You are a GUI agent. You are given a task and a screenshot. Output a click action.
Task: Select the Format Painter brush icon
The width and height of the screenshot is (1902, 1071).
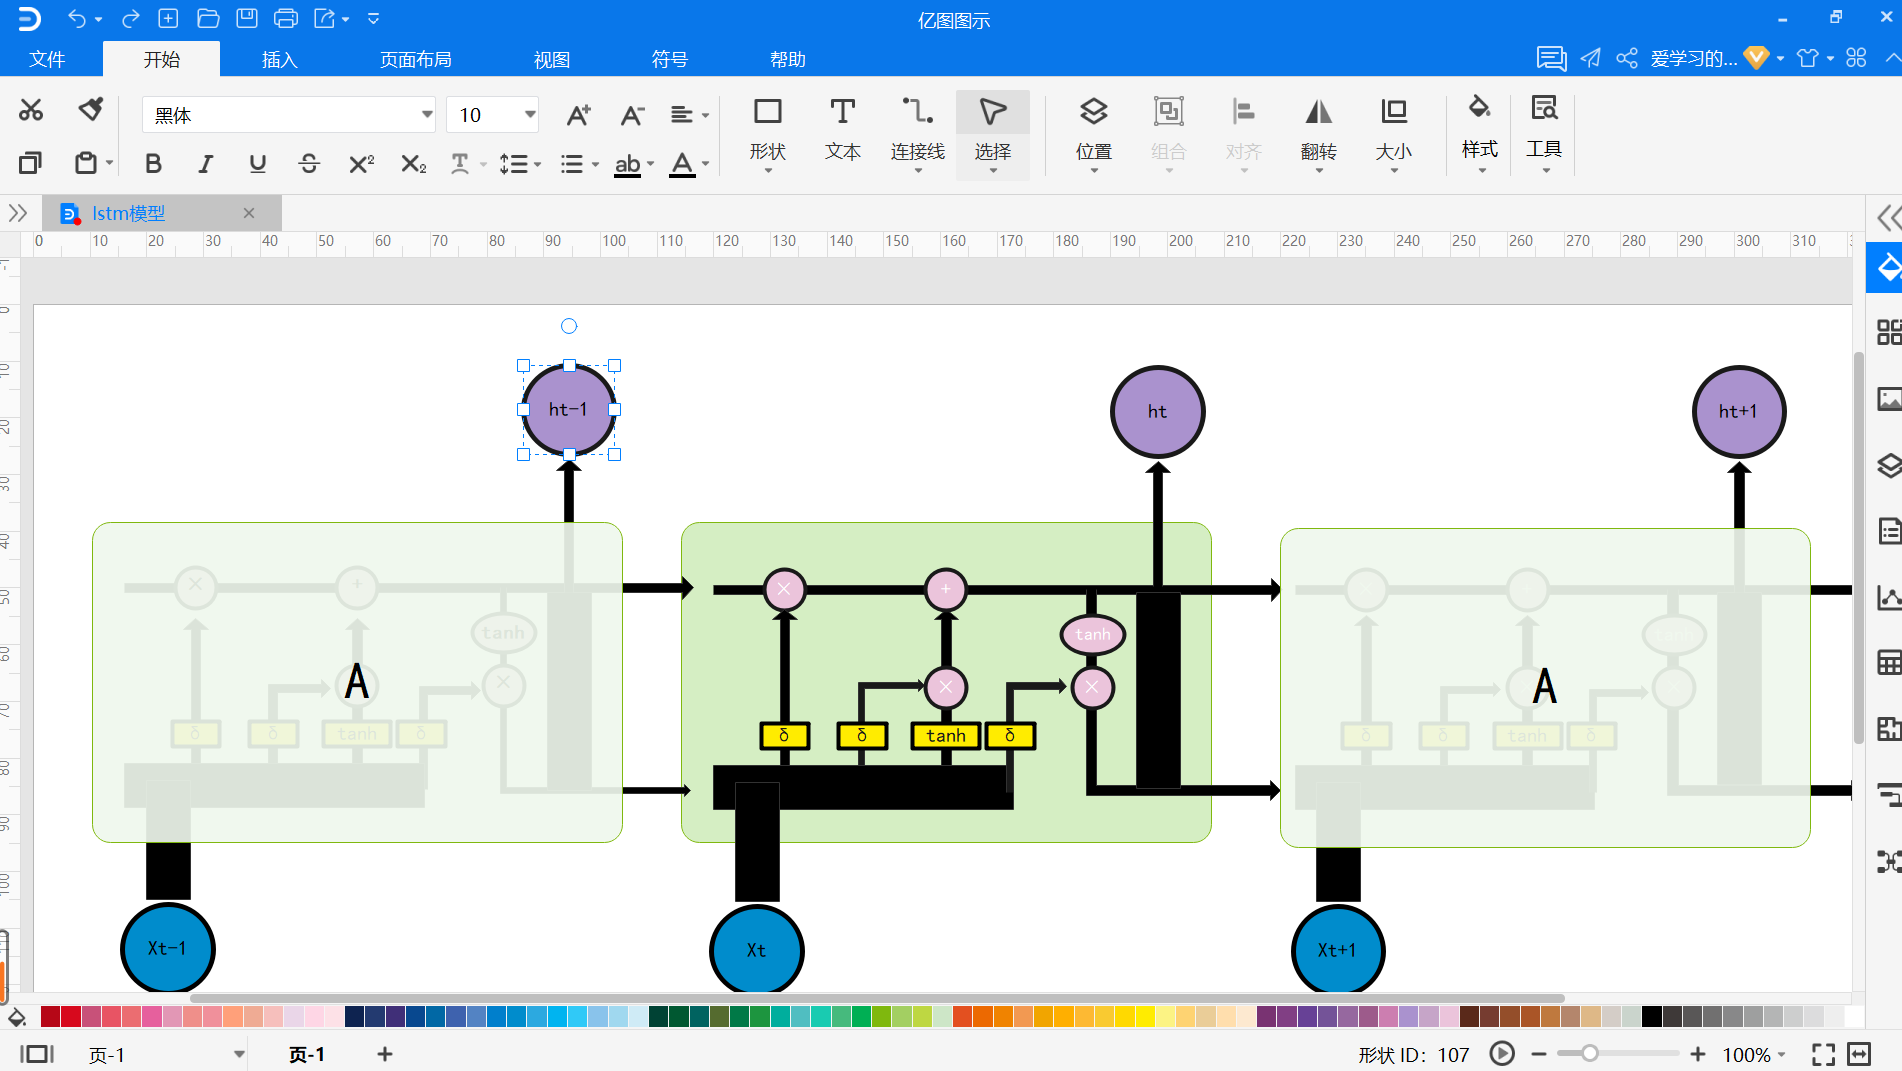91,109
